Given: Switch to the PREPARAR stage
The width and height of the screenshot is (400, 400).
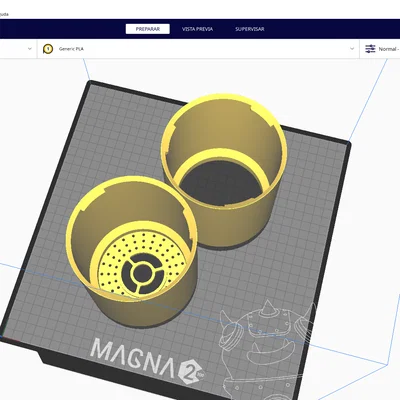Looking at the screenshot, I should pyautogui.click(x=148, y=29).
